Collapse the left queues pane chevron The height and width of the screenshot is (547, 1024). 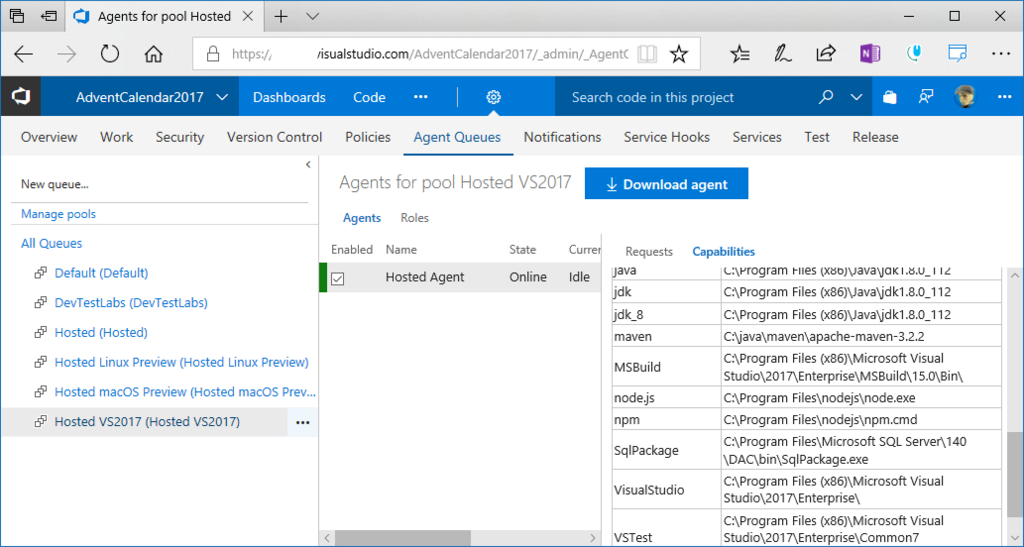(x=308, y=164)
